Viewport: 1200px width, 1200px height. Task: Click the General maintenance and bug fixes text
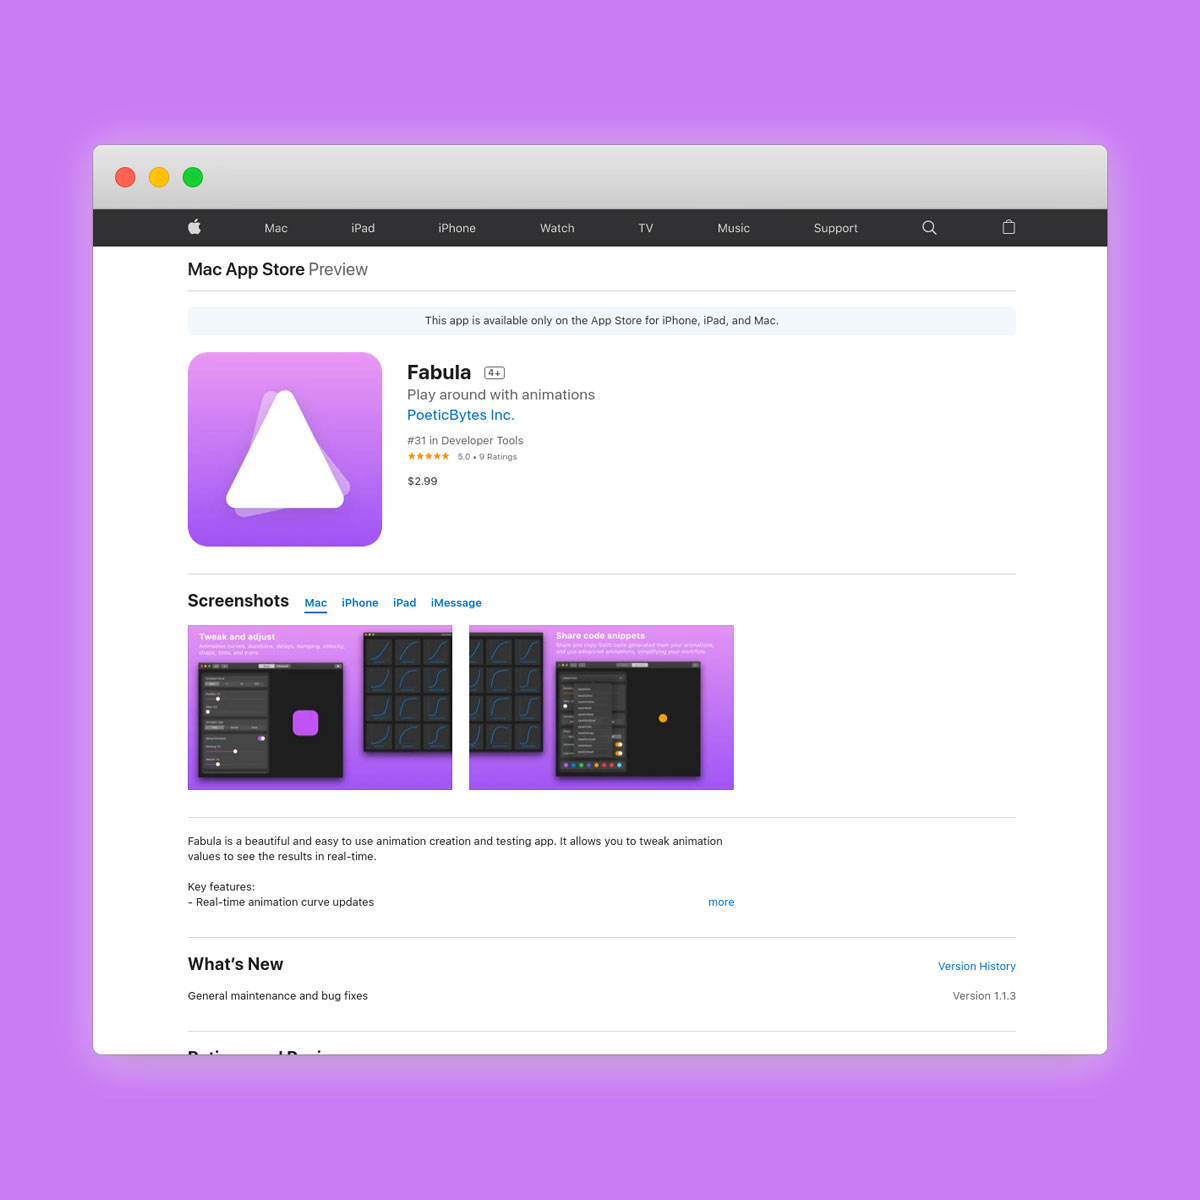278,996
